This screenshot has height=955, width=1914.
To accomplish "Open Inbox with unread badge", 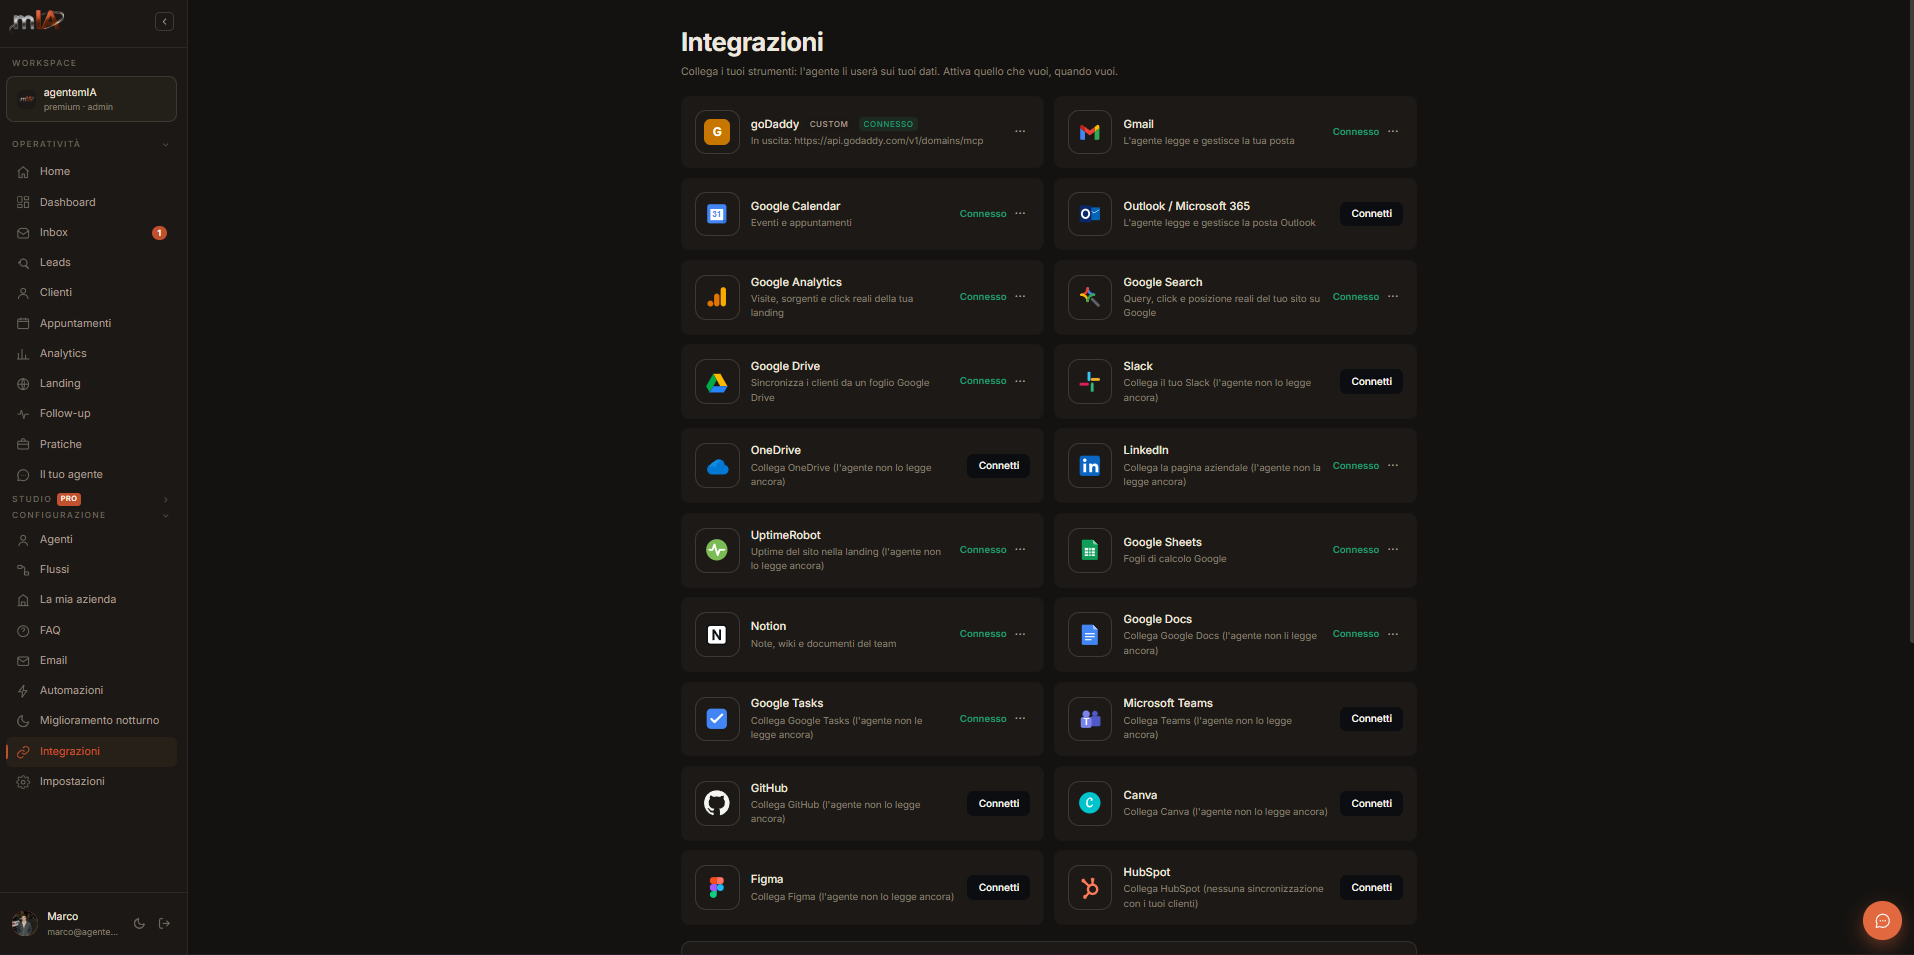I will 91,232.
